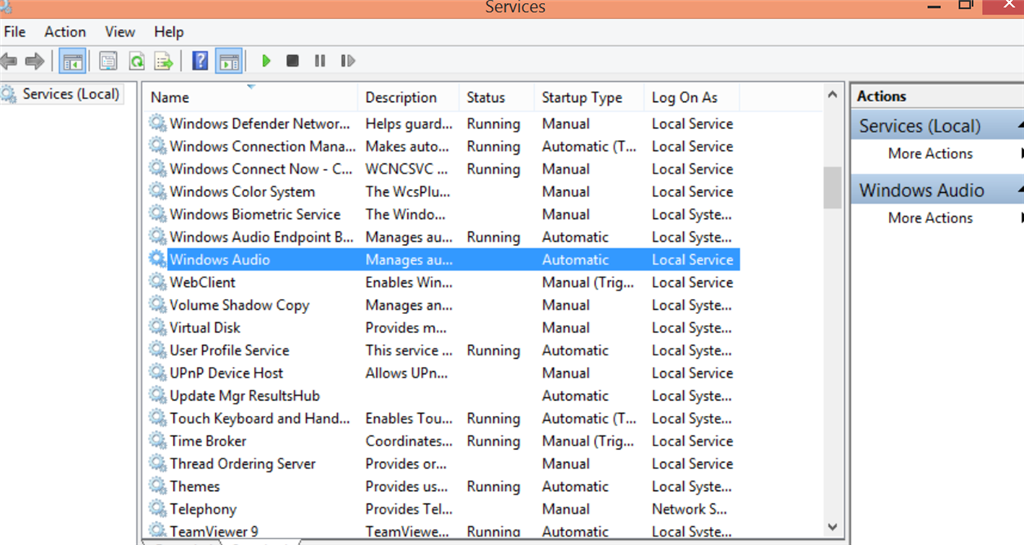Viewport: 1024px width, 545px height.
Task: Click gear icon beside Virtual Disk
Action: coord(157,327)
